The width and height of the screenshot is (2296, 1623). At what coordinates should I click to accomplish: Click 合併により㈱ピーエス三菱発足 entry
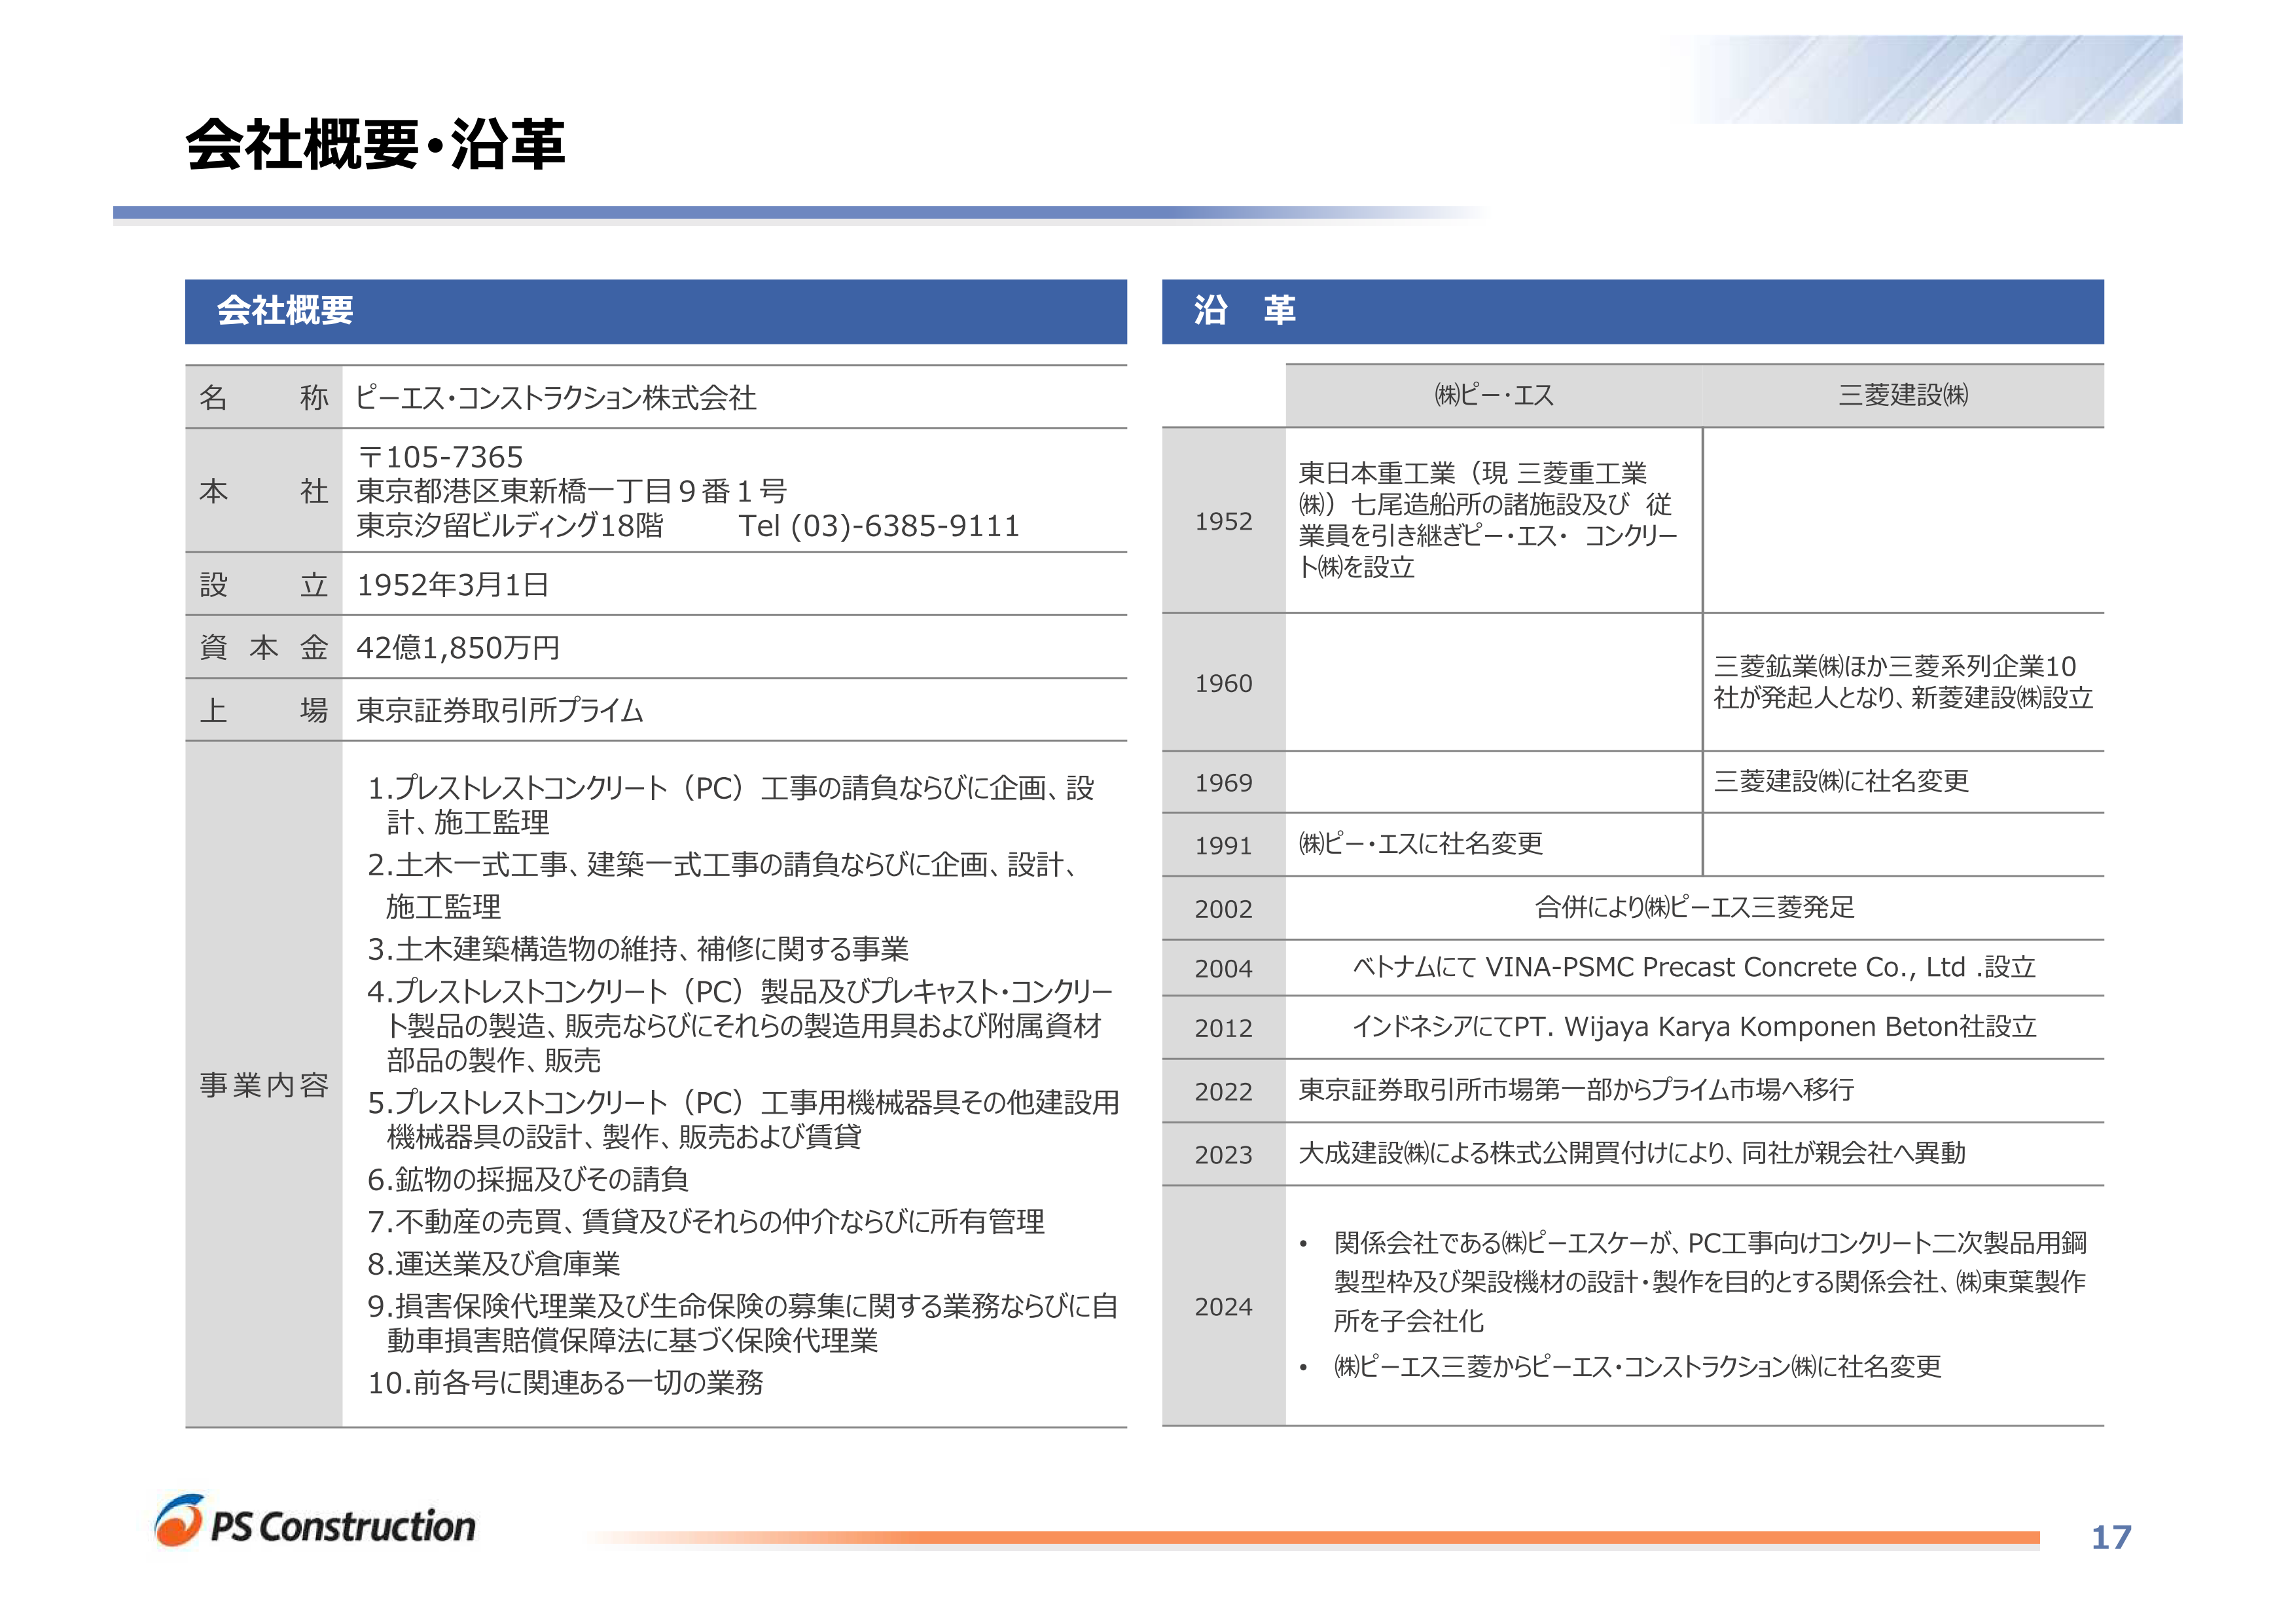tap(1695, 908)
